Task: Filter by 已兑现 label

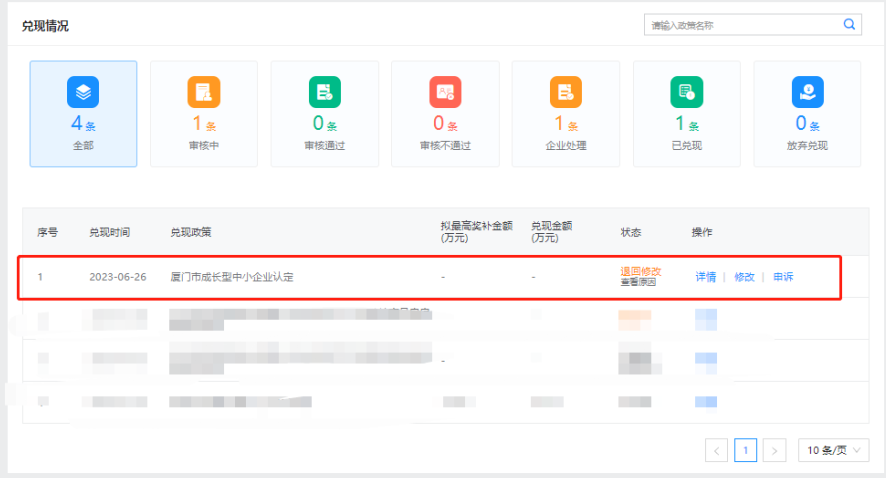Action: (687, 146)
